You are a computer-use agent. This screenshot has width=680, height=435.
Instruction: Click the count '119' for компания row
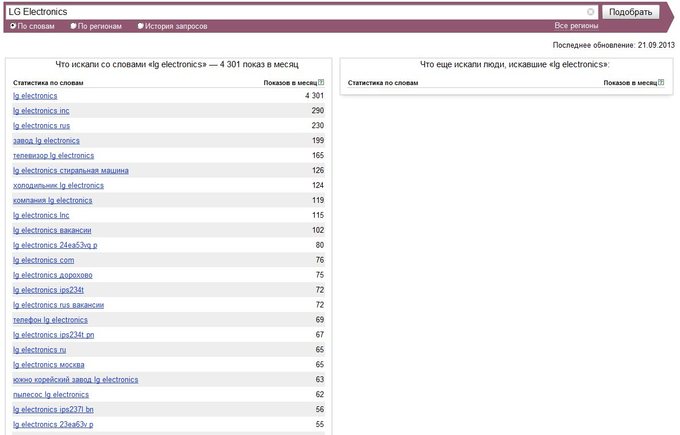pyautogui.click(x=318, y=200)
